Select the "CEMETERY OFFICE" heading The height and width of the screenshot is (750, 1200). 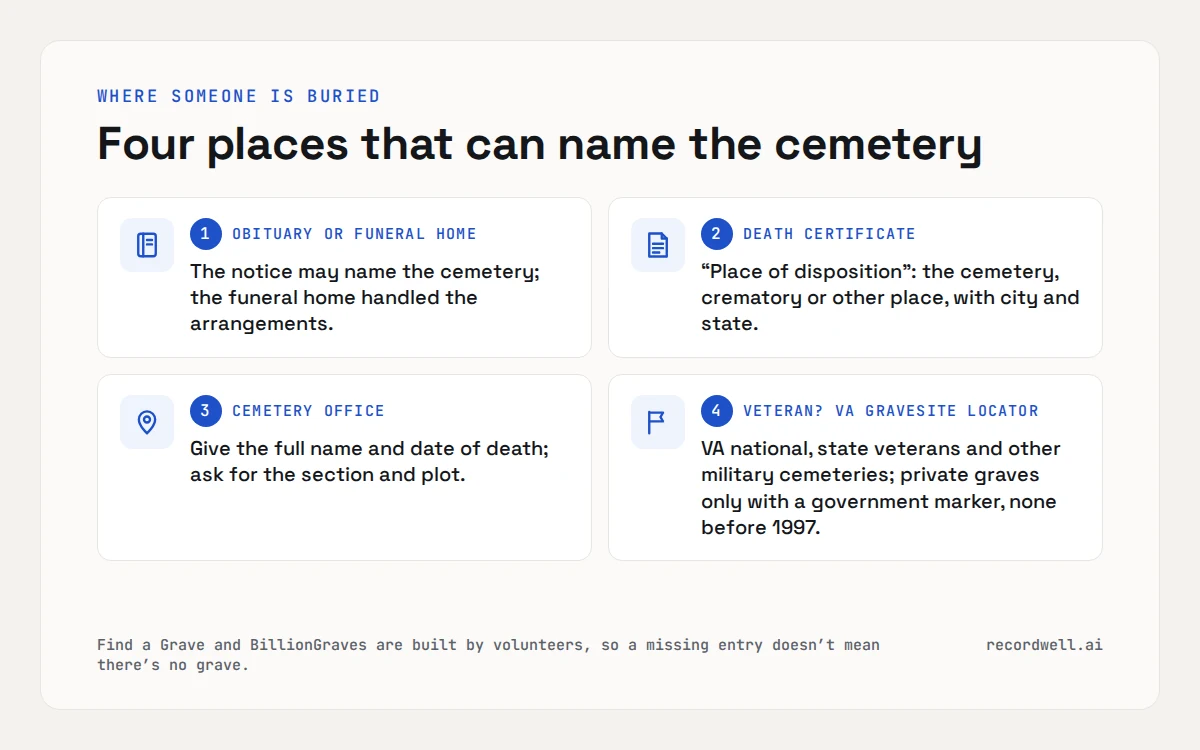coord(308,411)
